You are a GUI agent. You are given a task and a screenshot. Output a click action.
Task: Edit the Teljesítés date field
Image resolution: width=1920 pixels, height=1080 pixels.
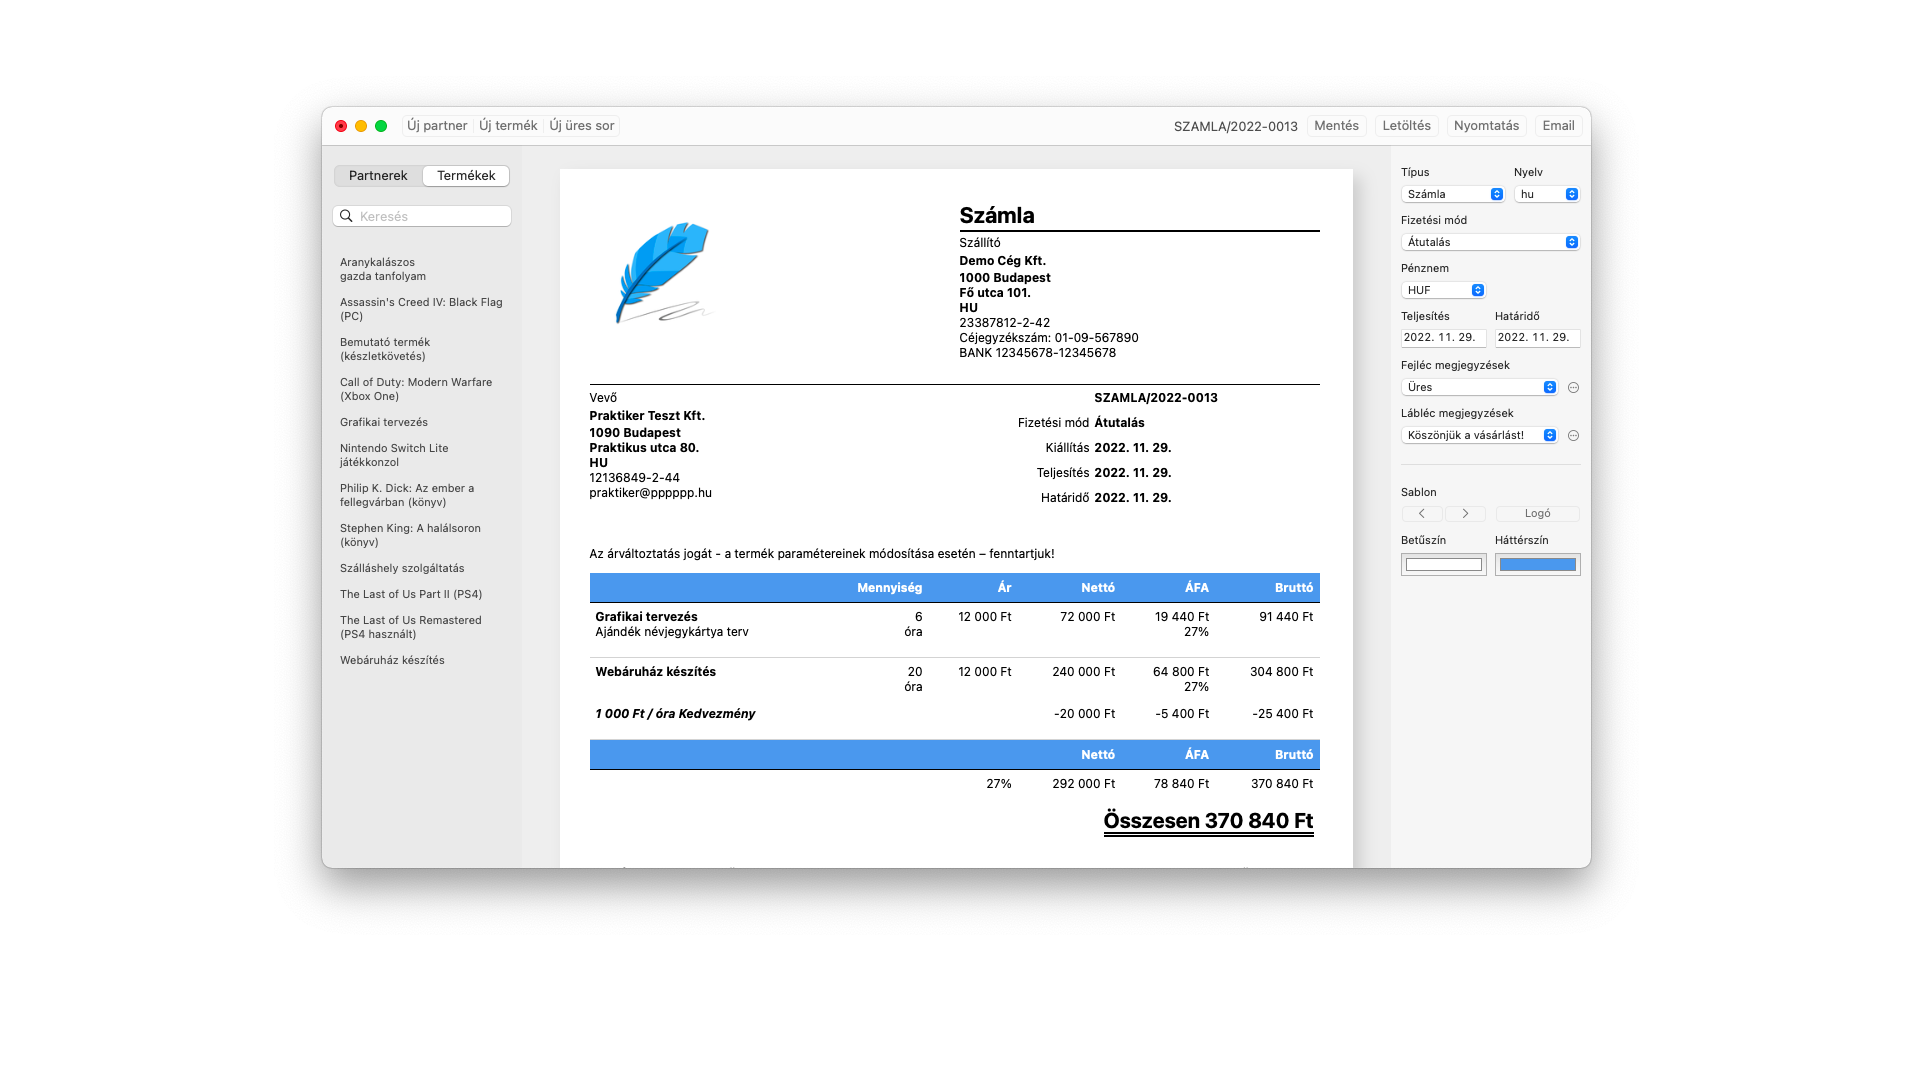tap(1442, 337)
